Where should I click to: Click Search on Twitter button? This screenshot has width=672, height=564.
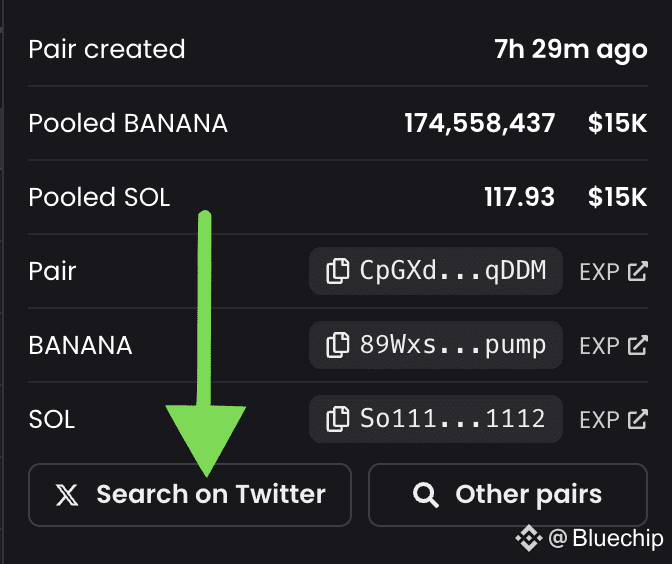[x=190, y=495]
